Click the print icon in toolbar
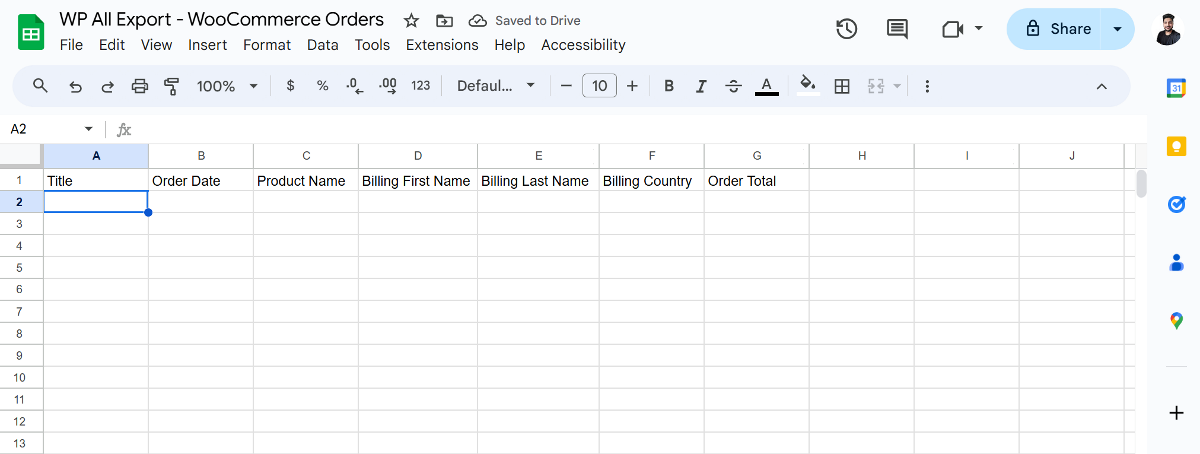This screenshot has width=1200, height=454. tap(140, 86)
